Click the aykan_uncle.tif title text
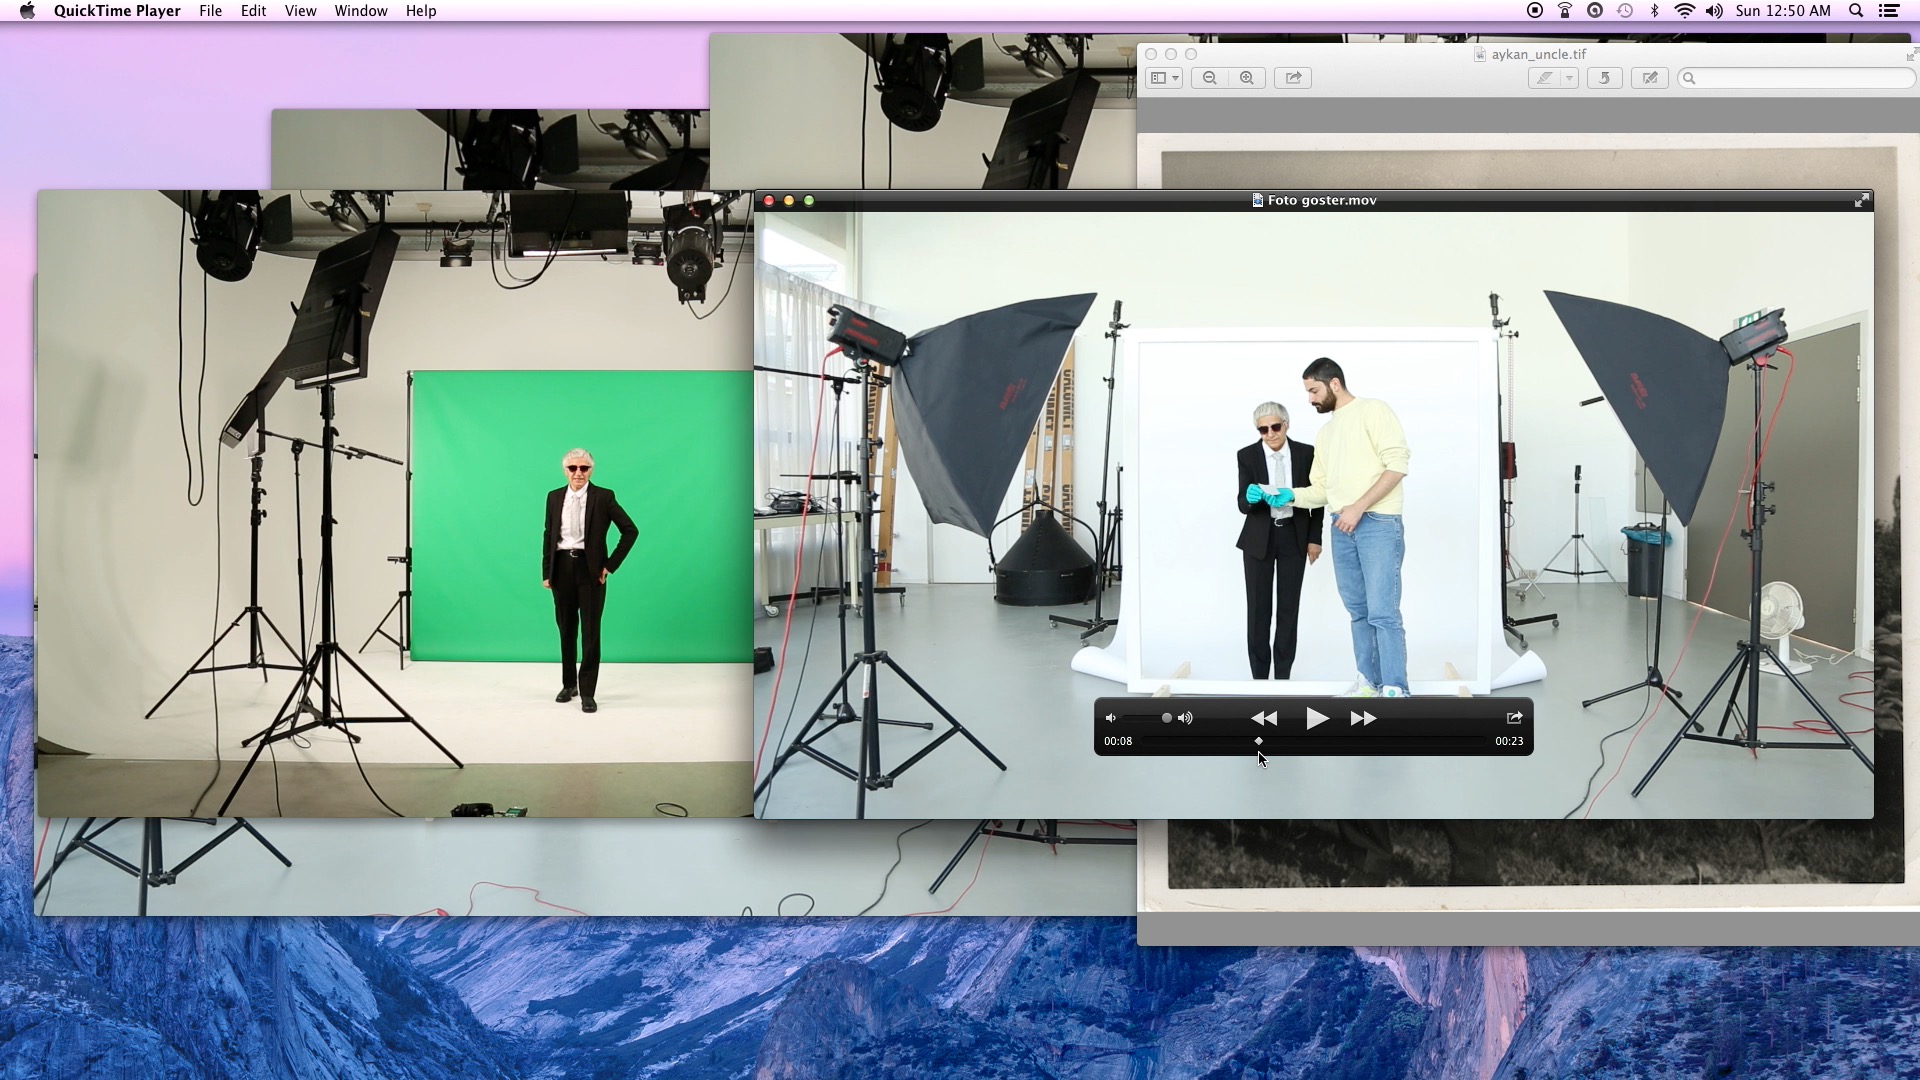 coord(1538,54)
